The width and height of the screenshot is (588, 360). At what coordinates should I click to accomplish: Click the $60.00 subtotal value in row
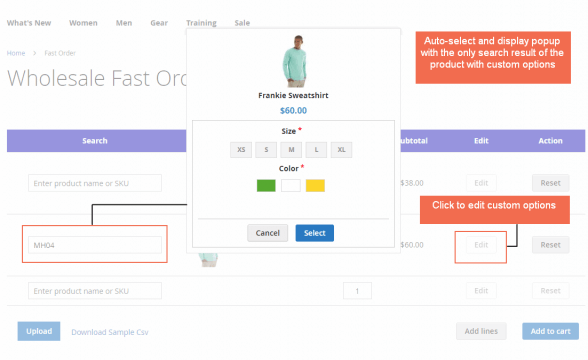pyautogui.click(x=412, y=245)
